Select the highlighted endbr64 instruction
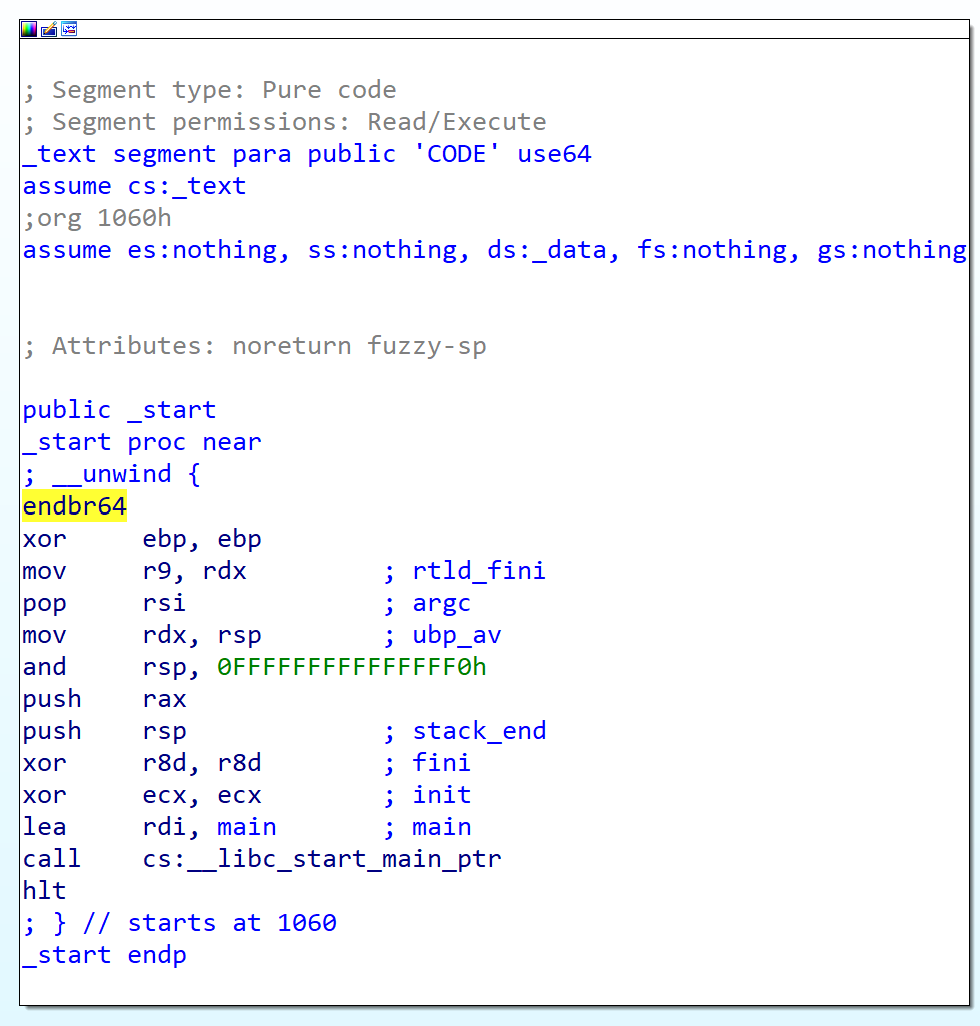The image size is (980, 1026). pos(75,507)
